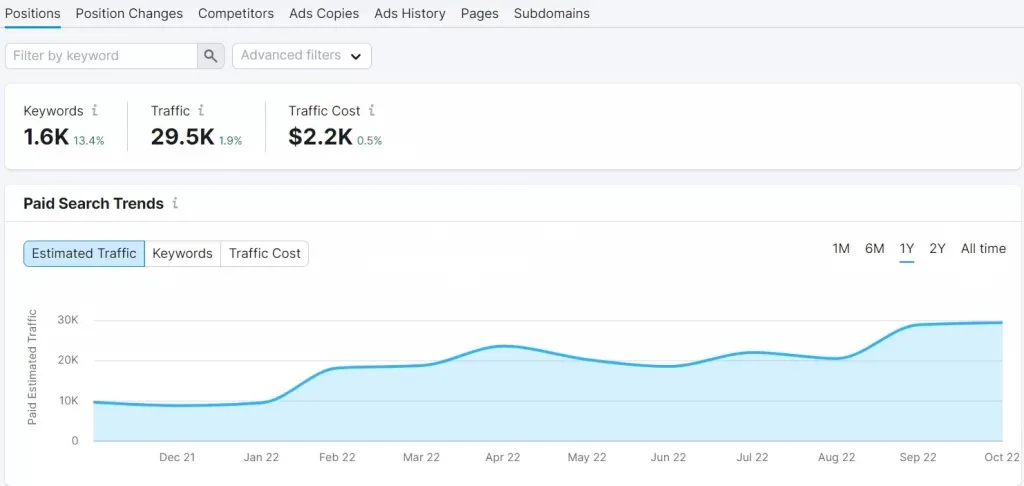
Task: Click the info icon next to Traffic
Action: pos(201,110)
